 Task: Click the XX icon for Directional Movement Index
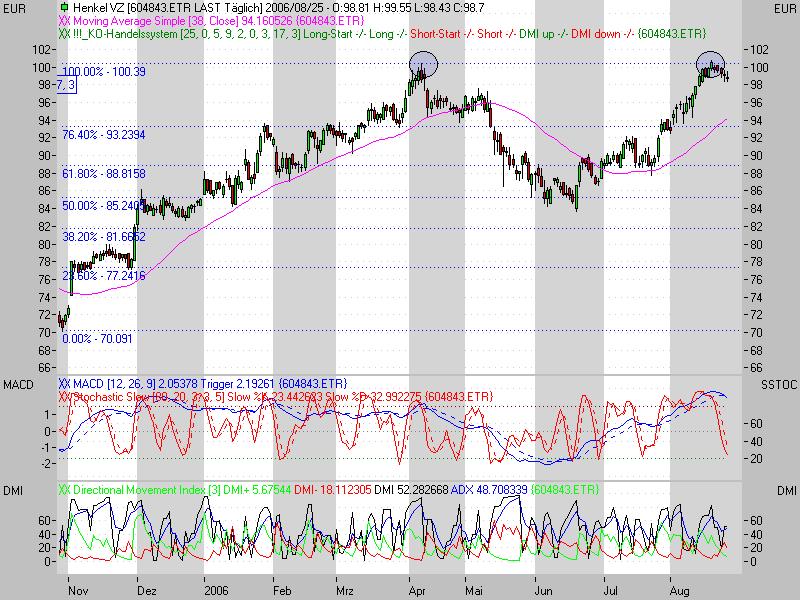[62, 489]
